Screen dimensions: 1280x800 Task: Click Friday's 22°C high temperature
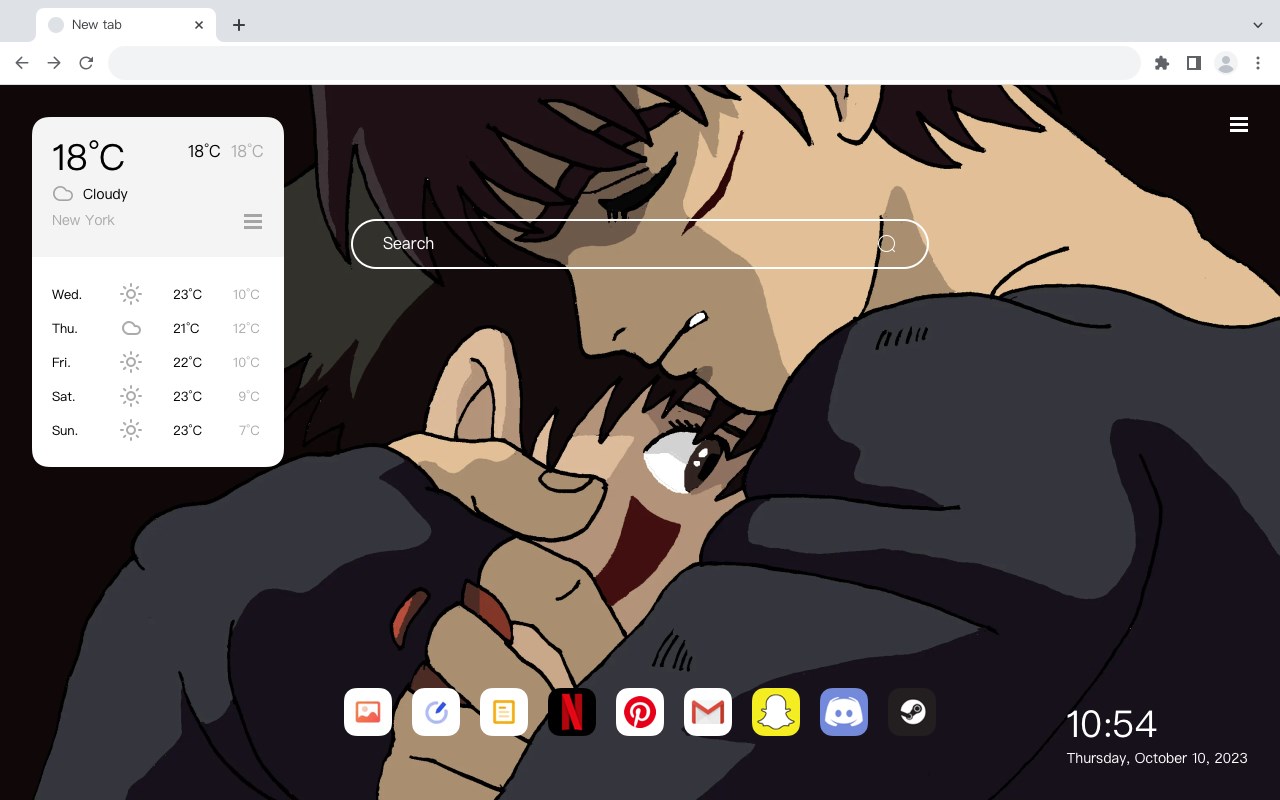coord(187,362)
